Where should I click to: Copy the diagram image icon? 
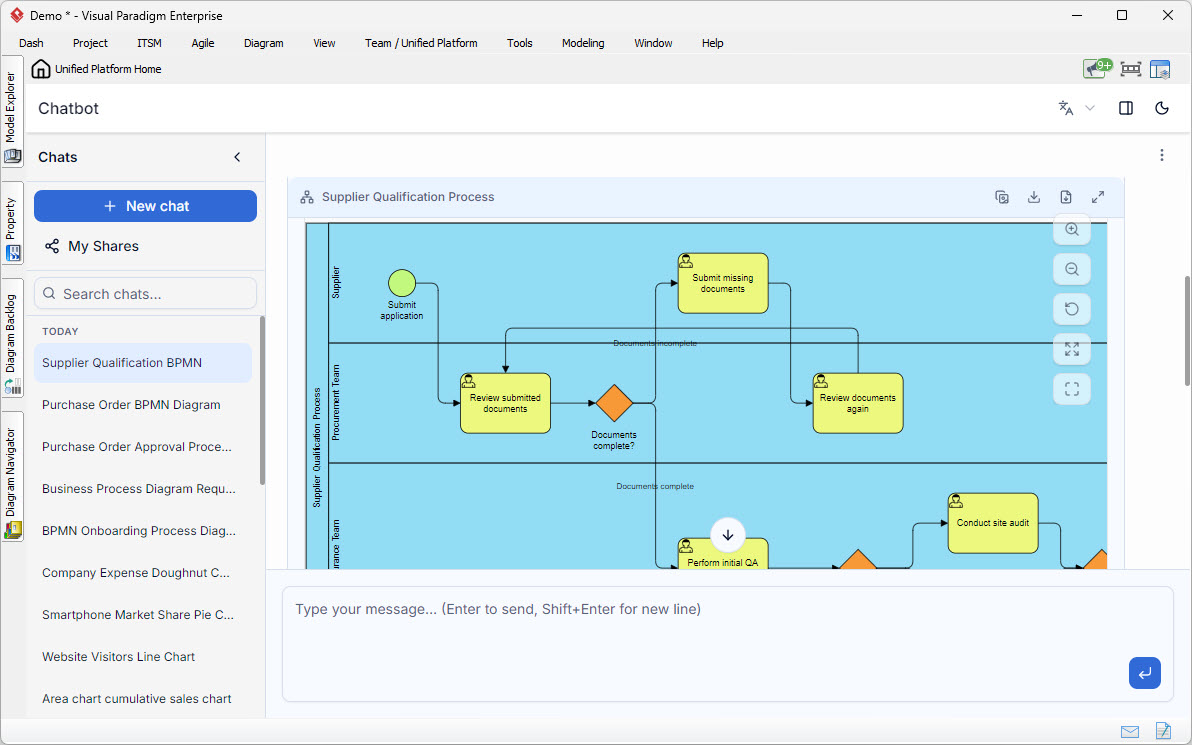(x=1002, y=197)
